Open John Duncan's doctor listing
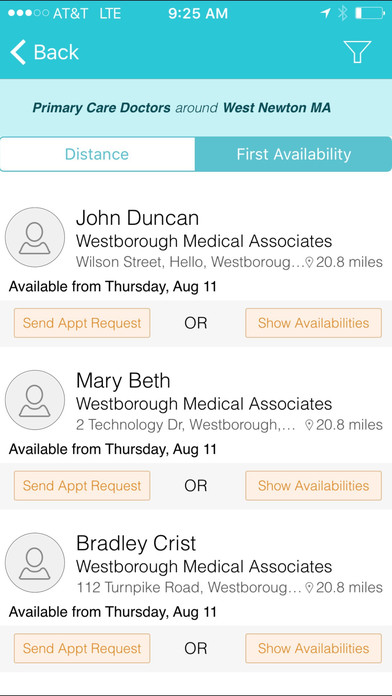 tap(196, 249)
